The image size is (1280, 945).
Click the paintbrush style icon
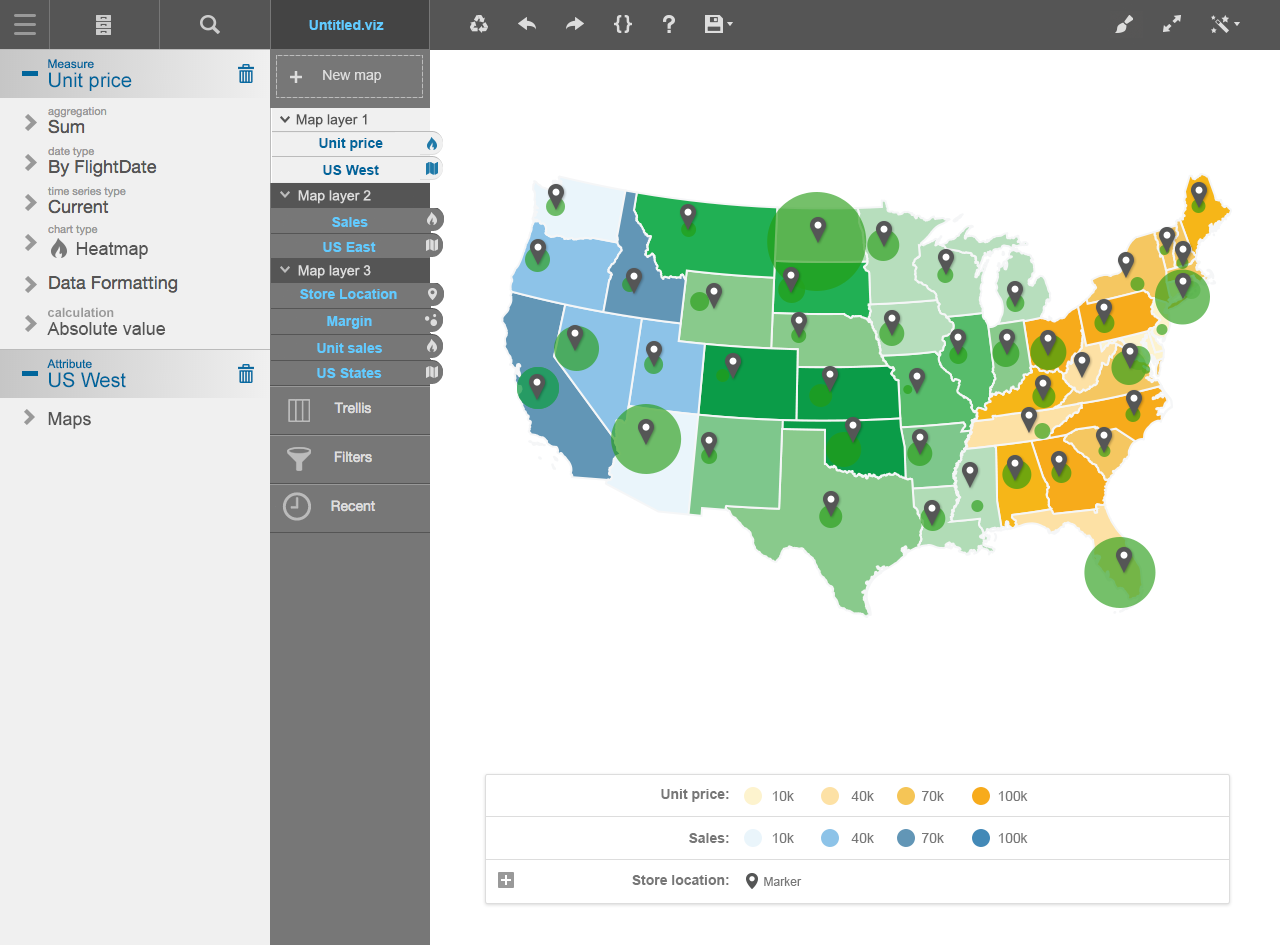1124,24
